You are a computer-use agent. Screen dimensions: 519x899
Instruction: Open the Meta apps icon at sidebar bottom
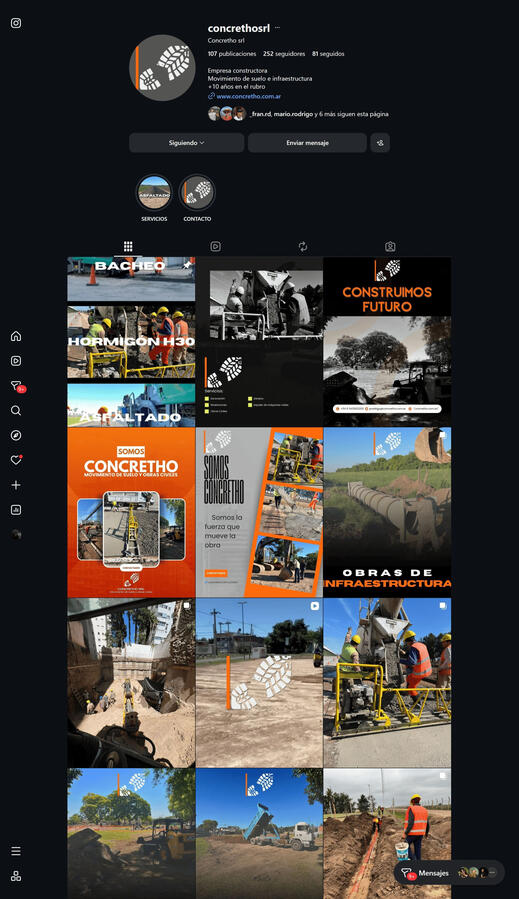16,876
